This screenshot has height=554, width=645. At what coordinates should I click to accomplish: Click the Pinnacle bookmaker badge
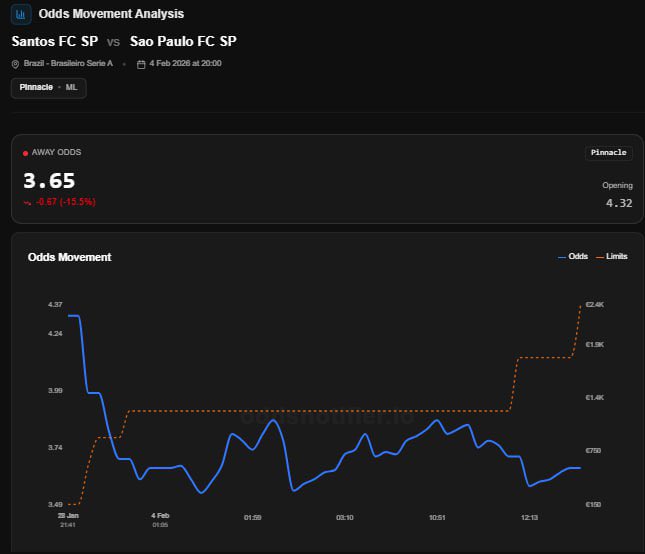tap(608, 153)
